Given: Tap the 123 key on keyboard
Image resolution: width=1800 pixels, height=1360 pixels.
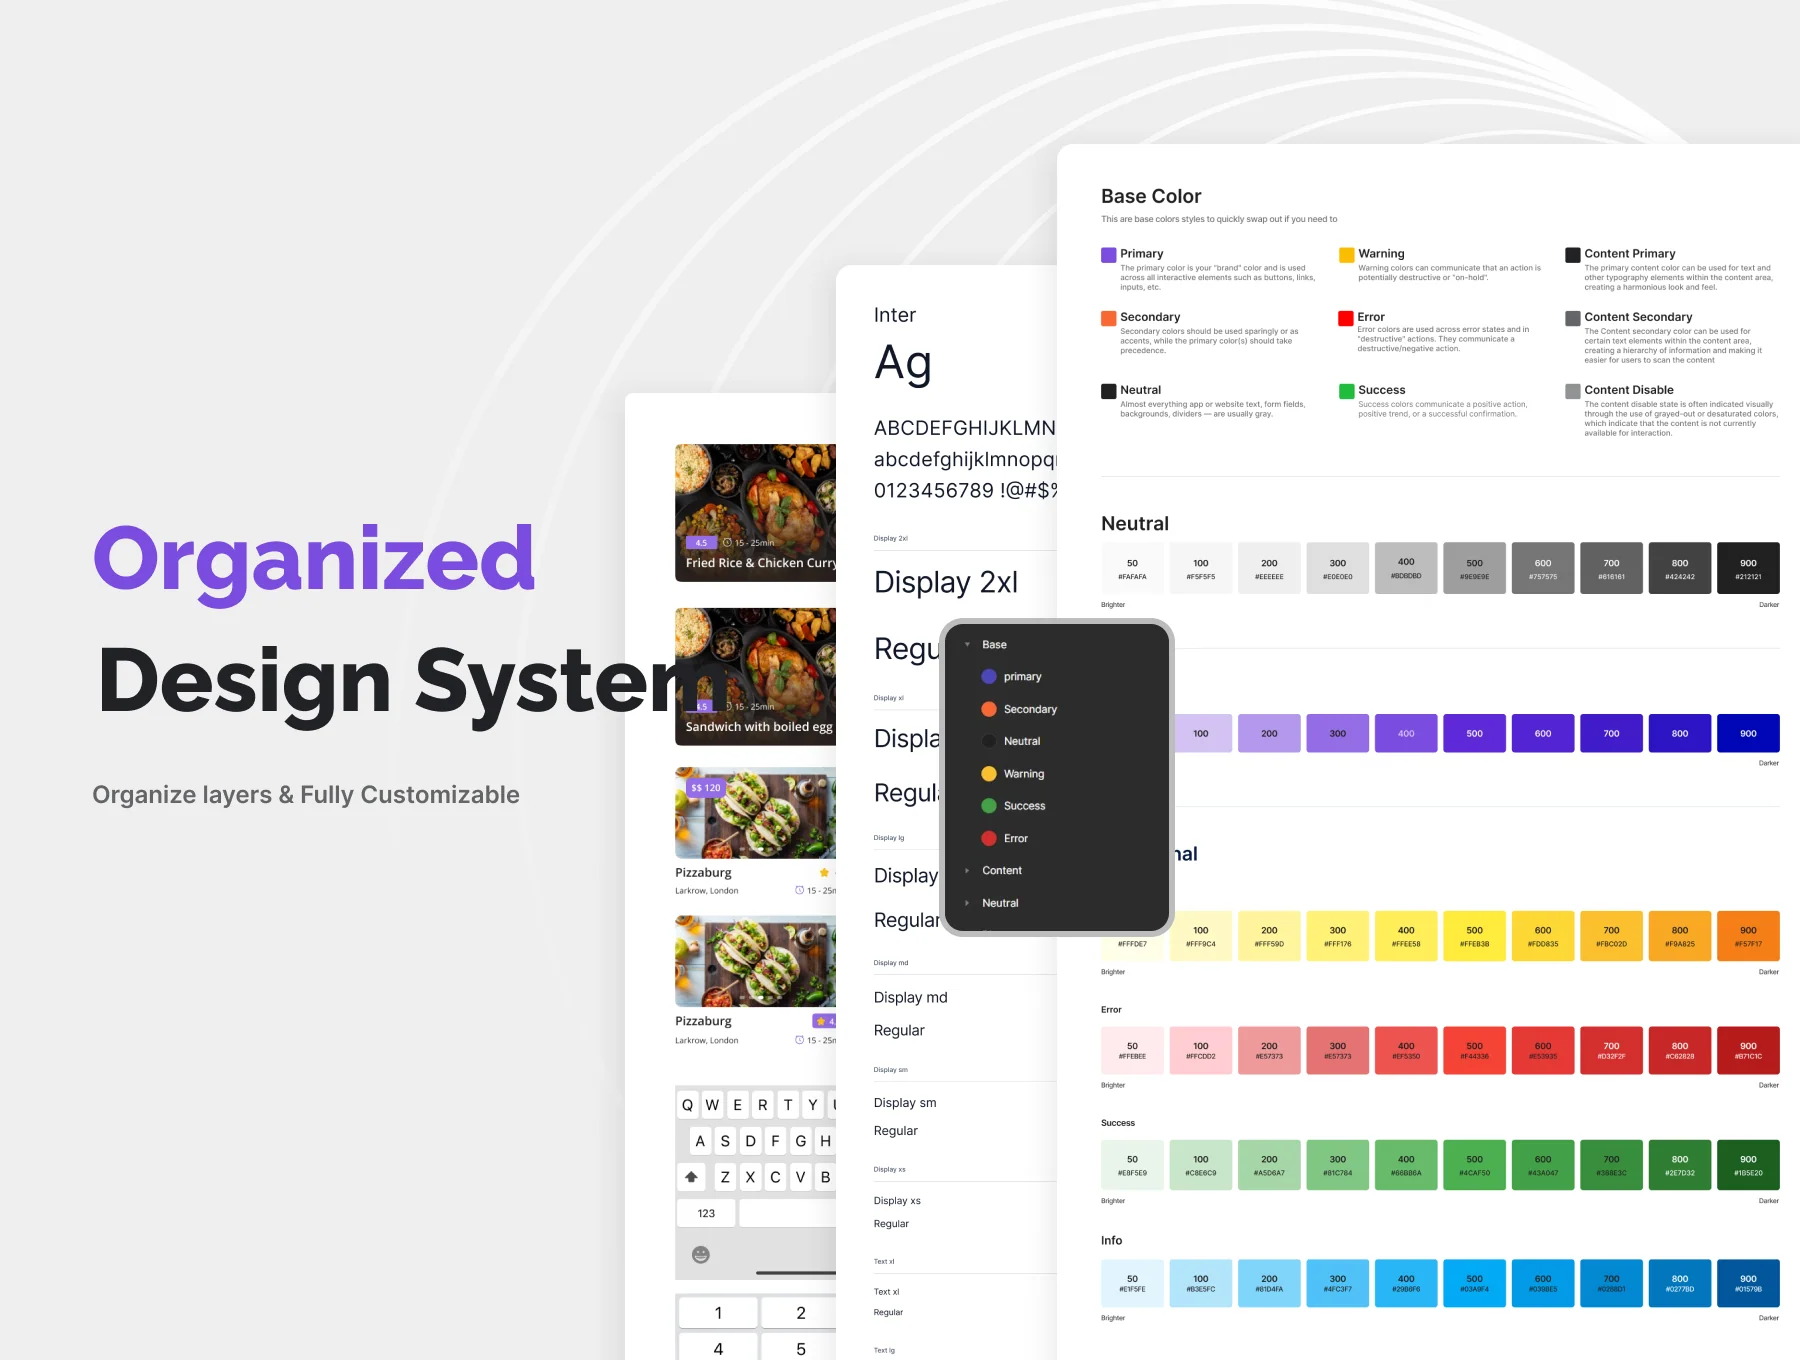Looking at the screenshot, I should pos(706,1213).
